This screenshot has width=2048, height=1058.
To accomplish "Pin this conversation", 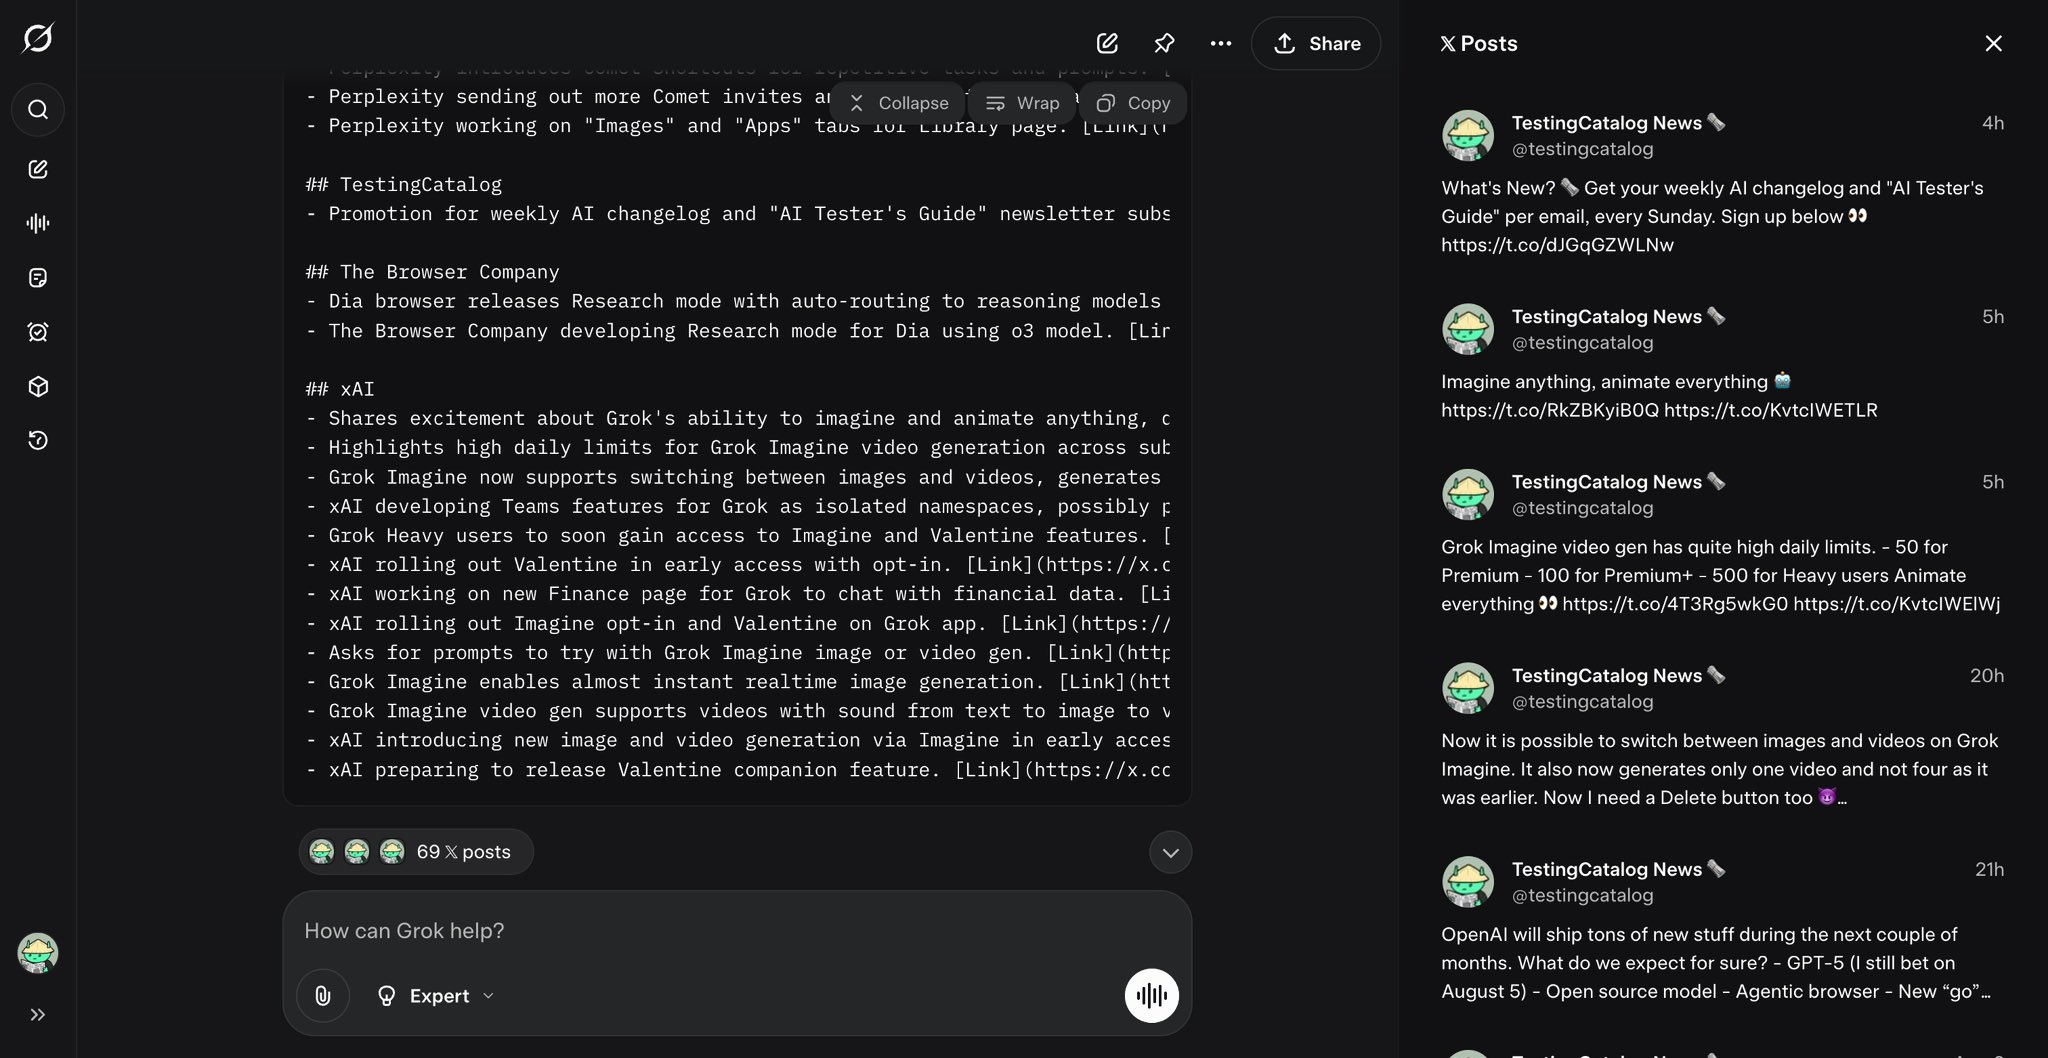I will click(x=1164, y=43).
